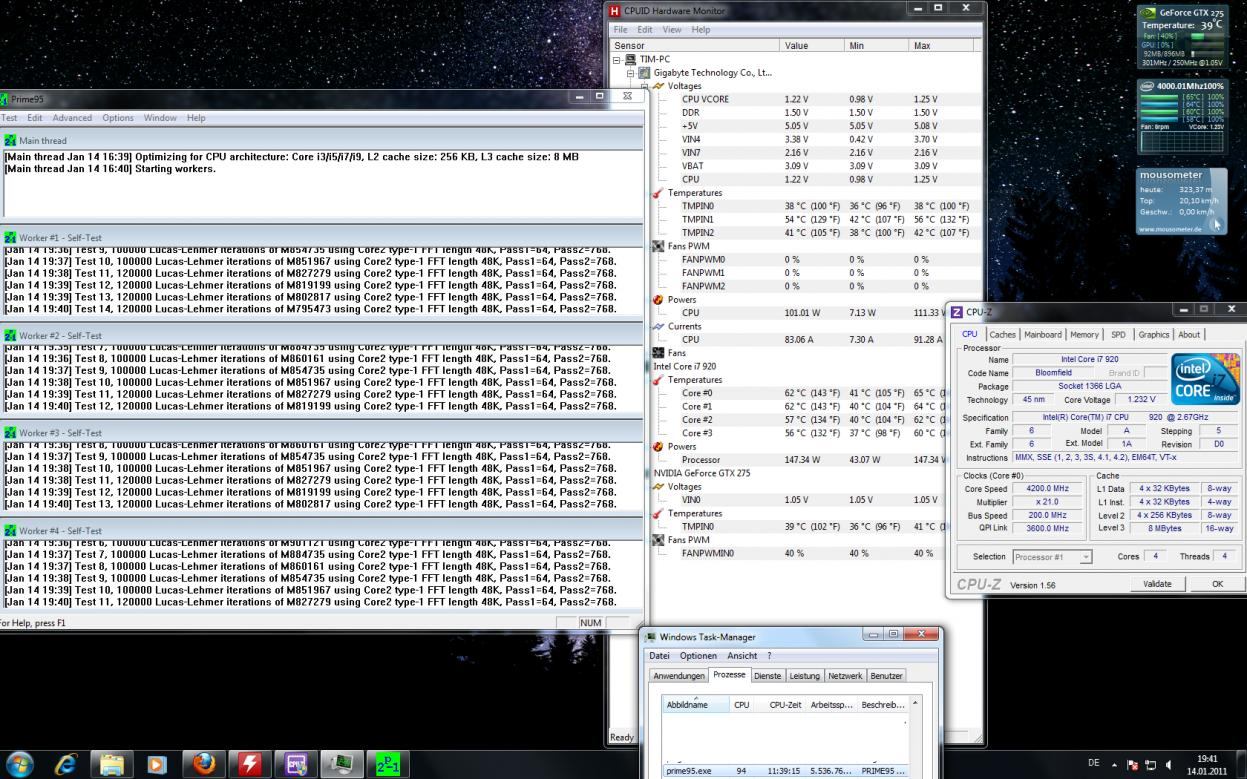Select NVIDIA GeForce GTX 275 node
Image resolution: width=1247 pixels, height=779 pixels.
pos(704,473)
